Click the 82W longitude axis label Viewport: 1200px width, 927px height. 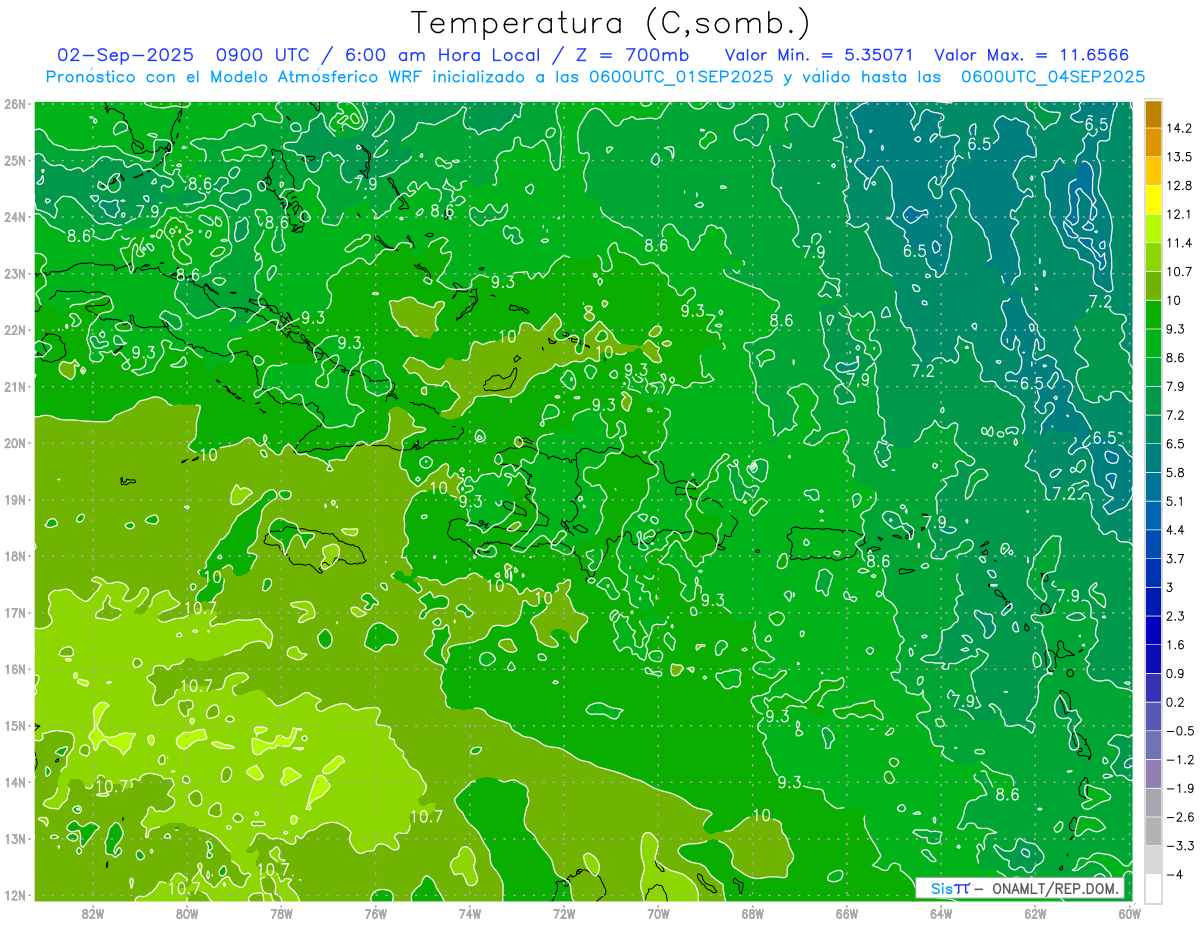(x=93, y=913)
